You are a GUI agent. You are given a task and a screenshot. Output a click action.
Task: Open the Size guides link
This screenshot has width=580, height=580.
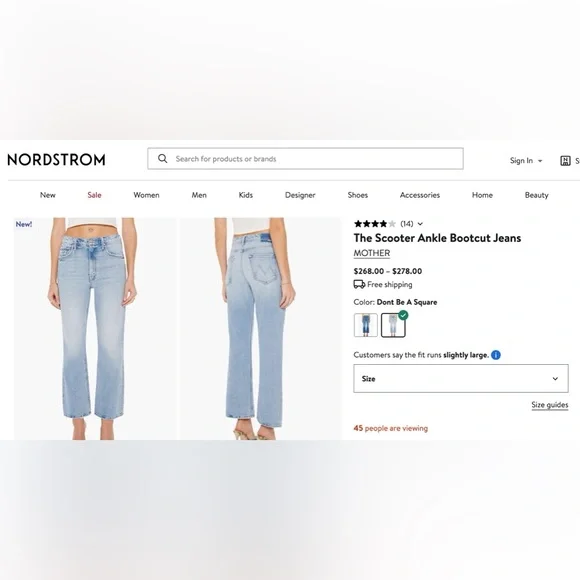[x=550, y=405]
